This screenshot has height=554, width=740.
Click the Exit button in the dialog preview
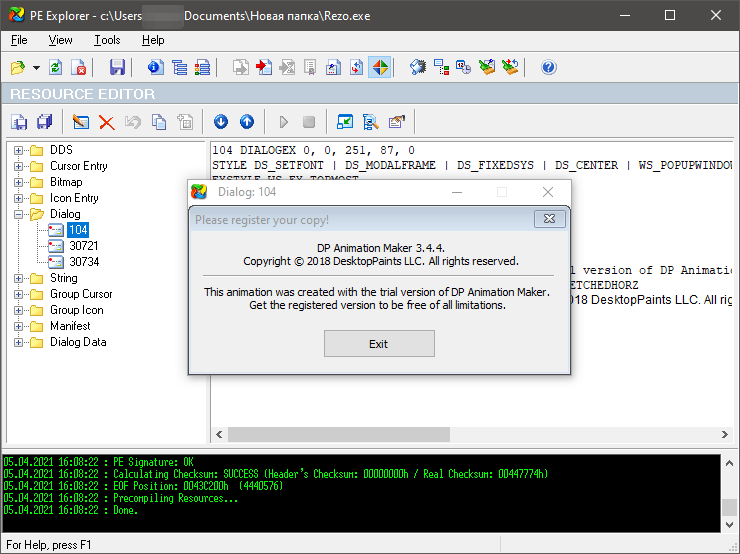pos(379,344)
